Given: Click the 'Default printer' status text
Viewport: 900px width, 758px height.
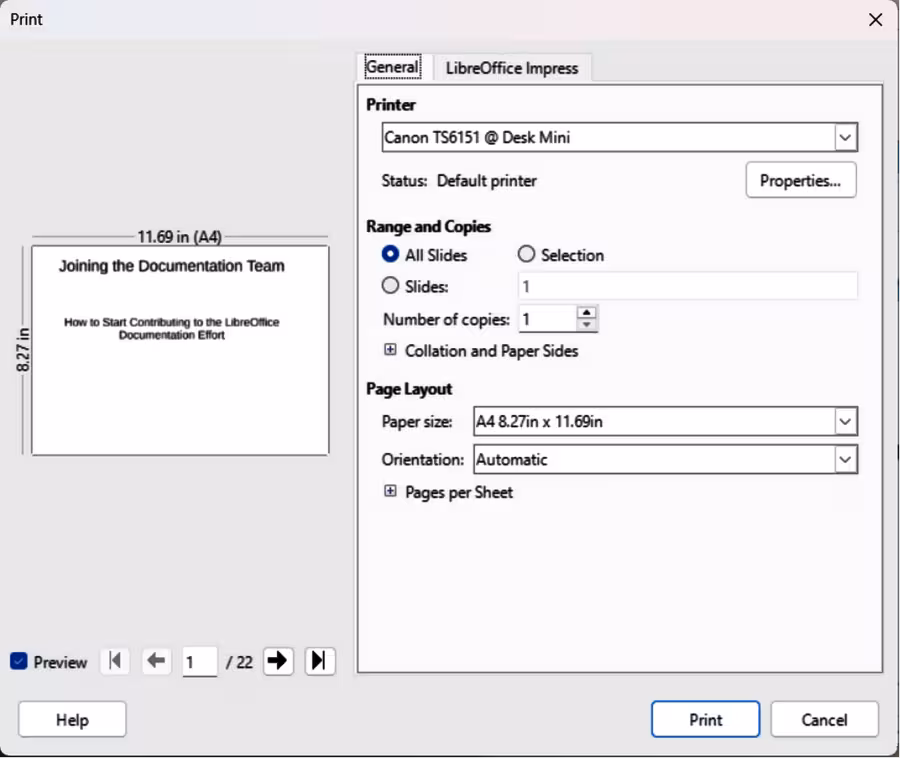Looking at the screenshot, I should click(487, 181).
